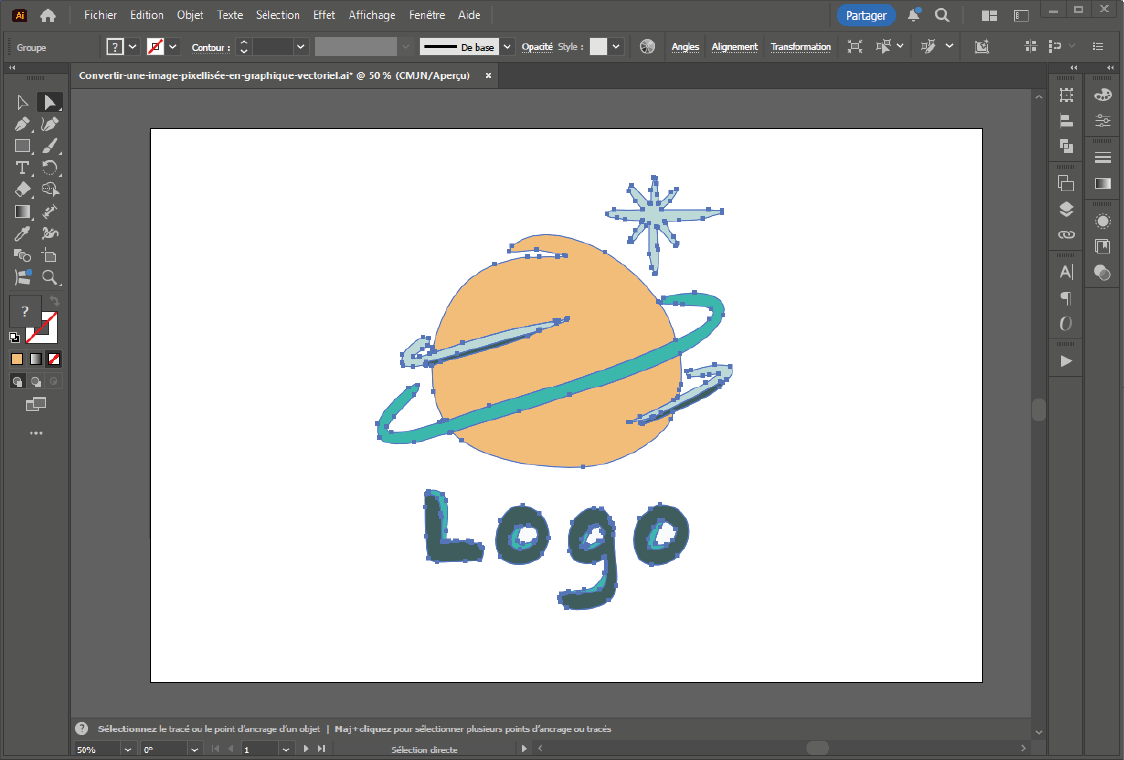
Task: Set paint mode to None
Action: coord(55,359)
